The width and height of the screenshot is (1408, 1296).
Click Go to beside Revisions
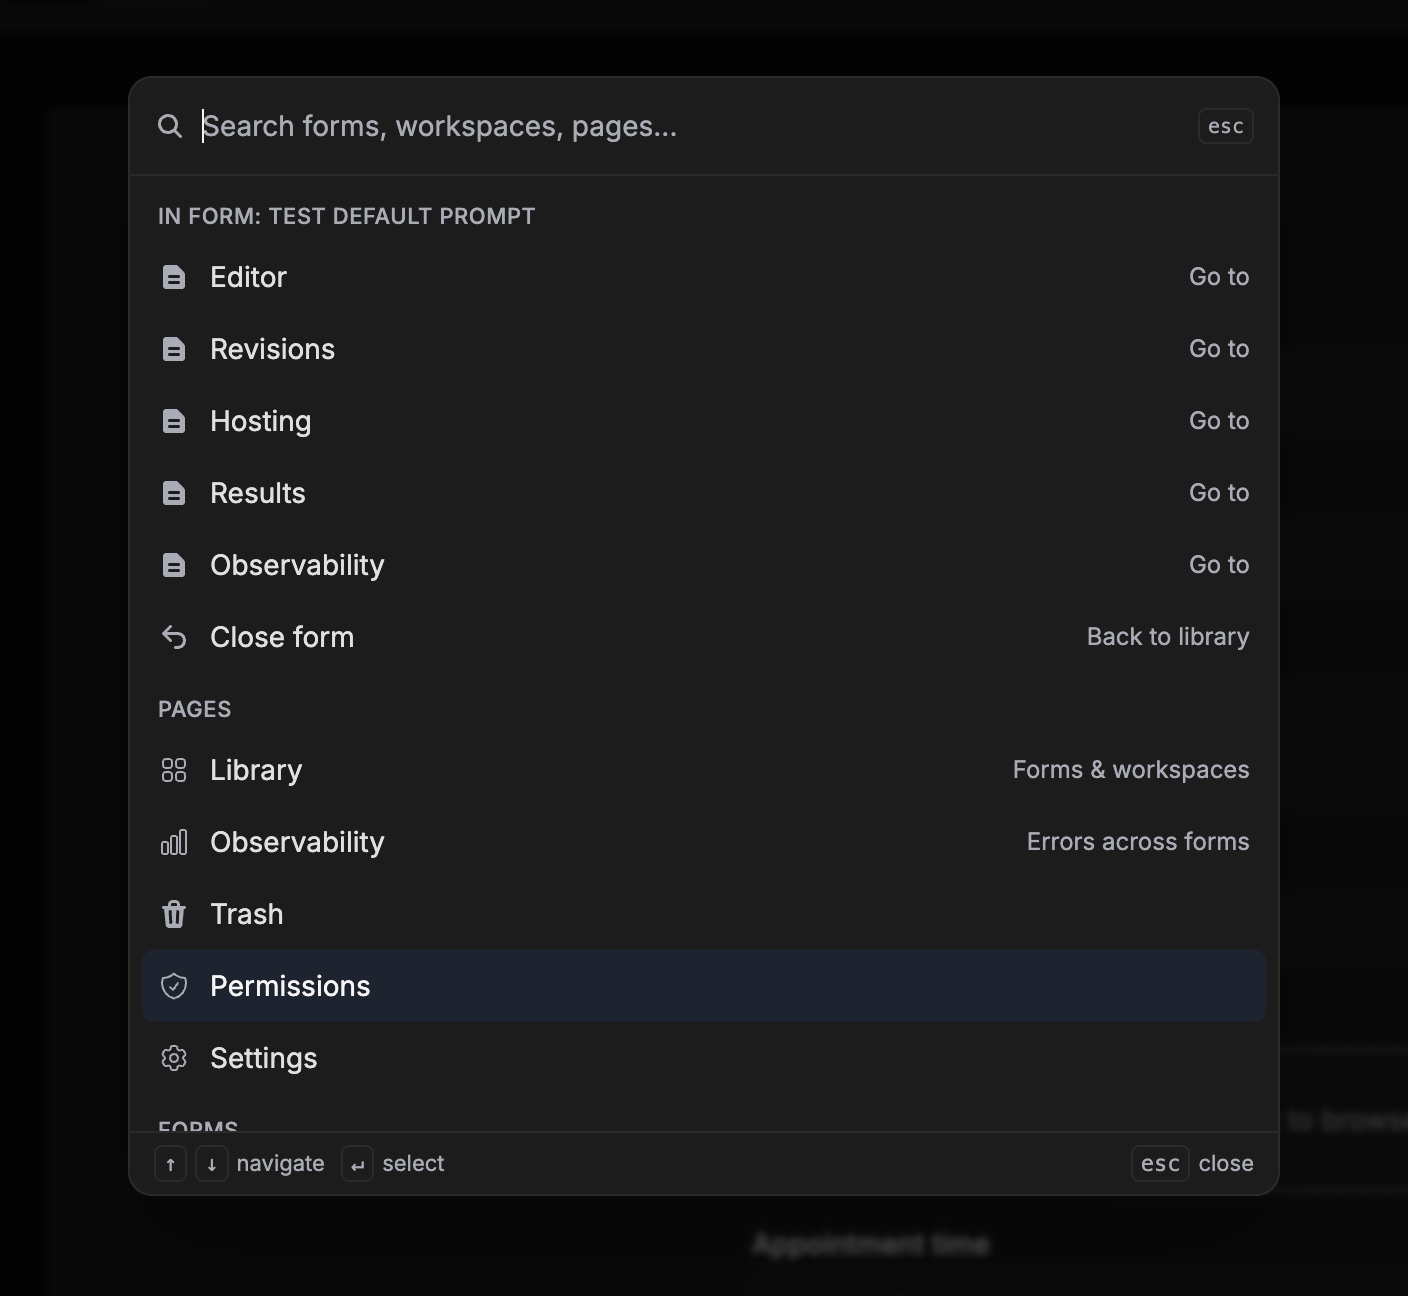[x=1219, y=349]
